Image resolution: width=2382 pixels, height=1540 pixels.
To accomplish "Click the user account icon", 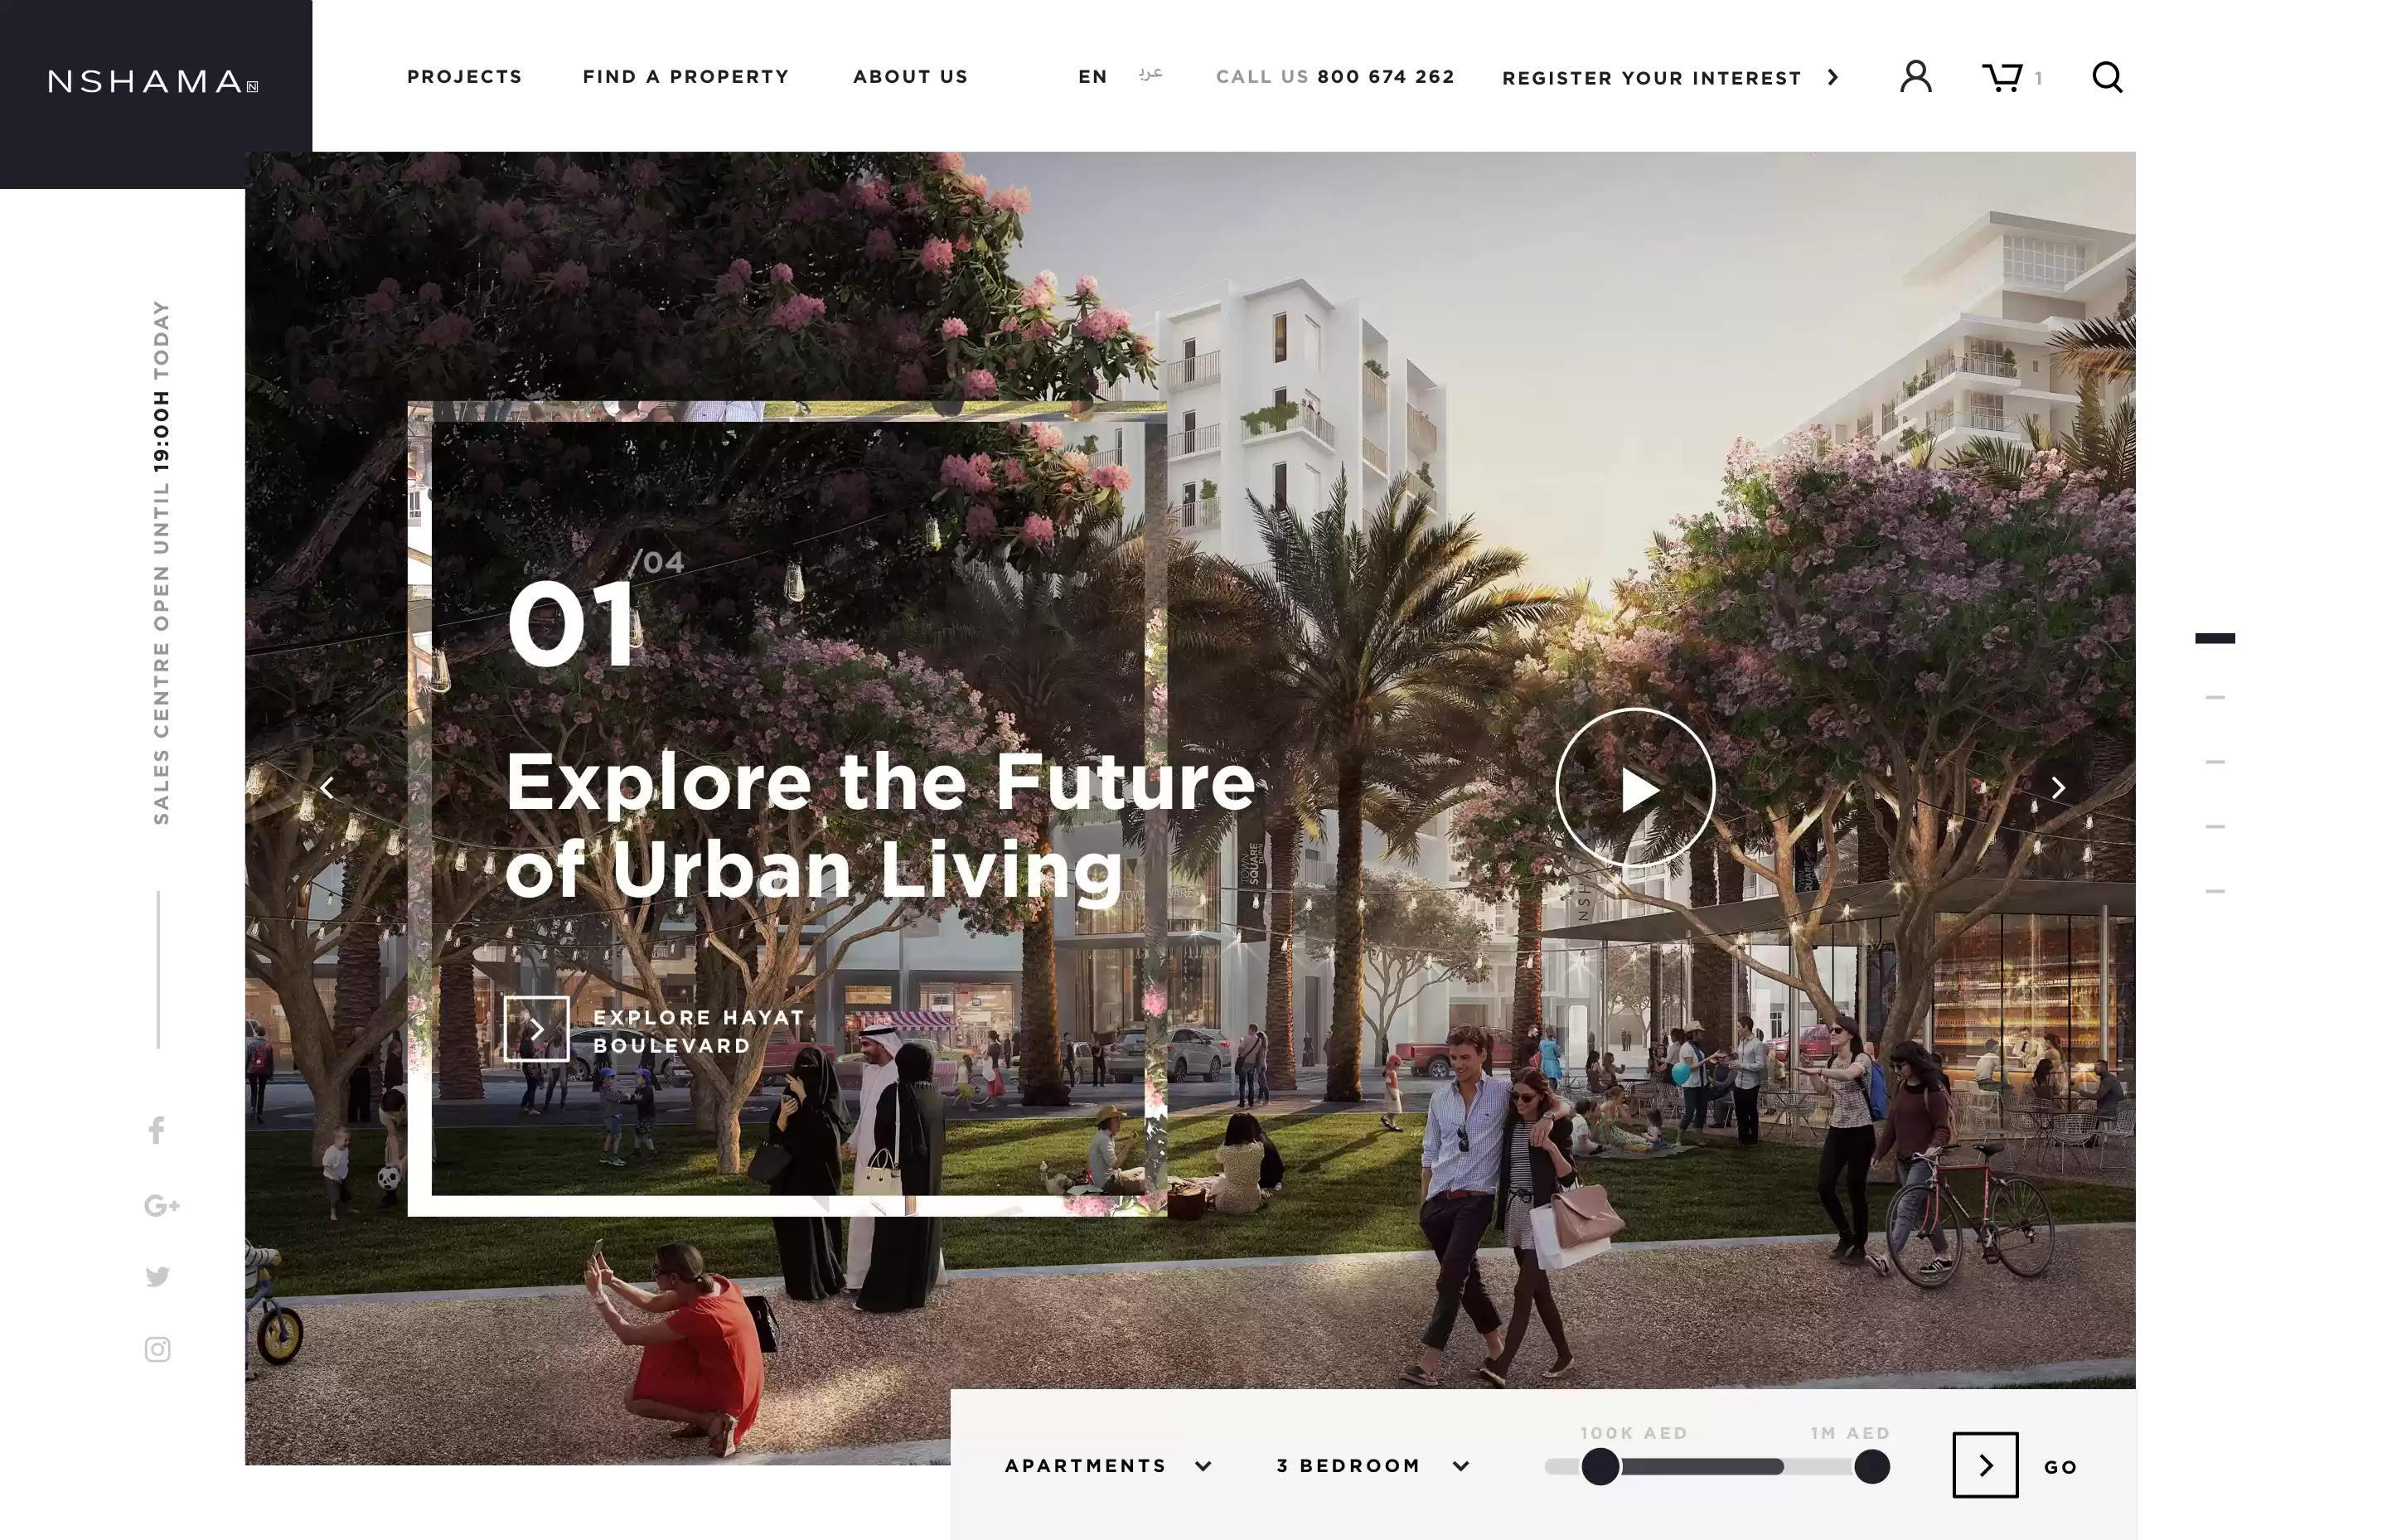I will 1915,76.
